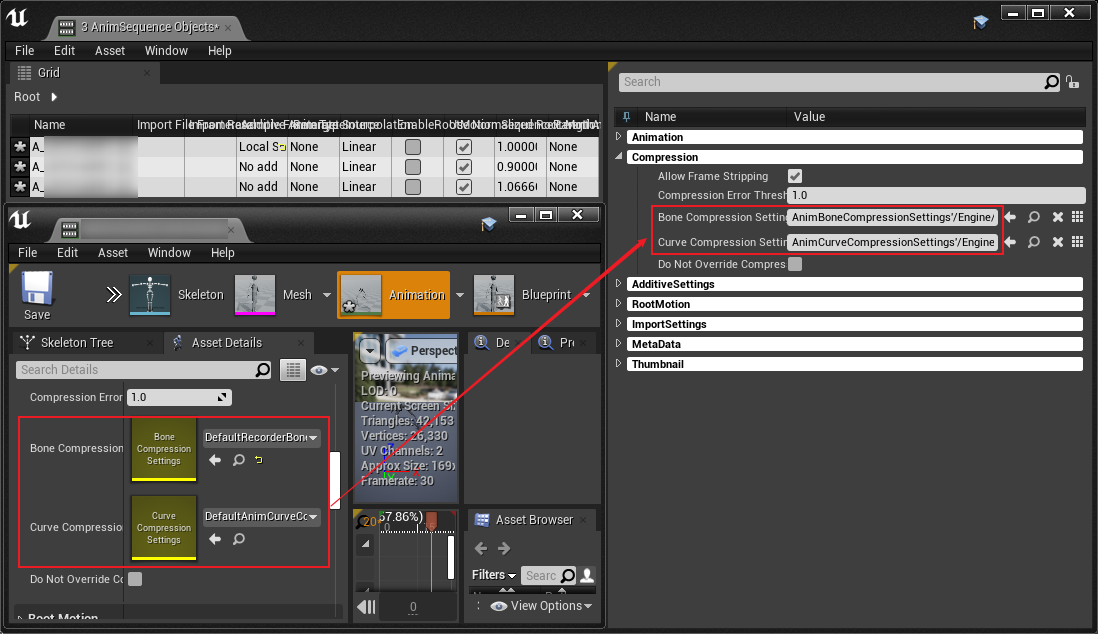
Task: Collapse the Compression category
Action: coord(619,157)
